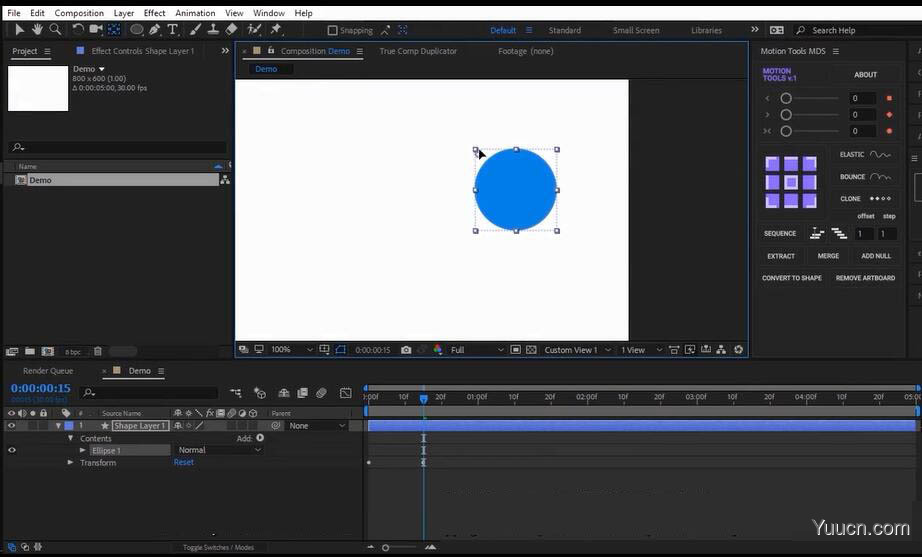Click the Motion Tools center anchor square
This screenshot has width=922, height=557.
tap(791, 182)
